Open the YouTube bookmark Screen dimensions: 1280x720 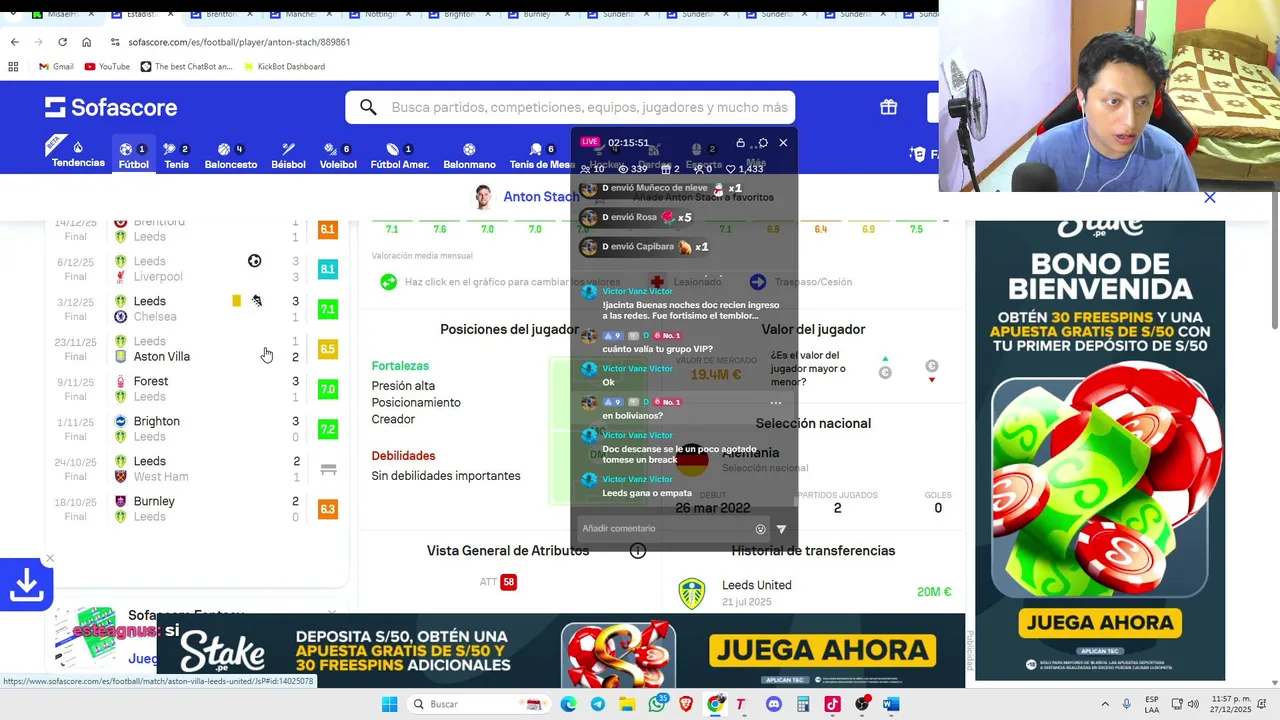click(107, 67)
